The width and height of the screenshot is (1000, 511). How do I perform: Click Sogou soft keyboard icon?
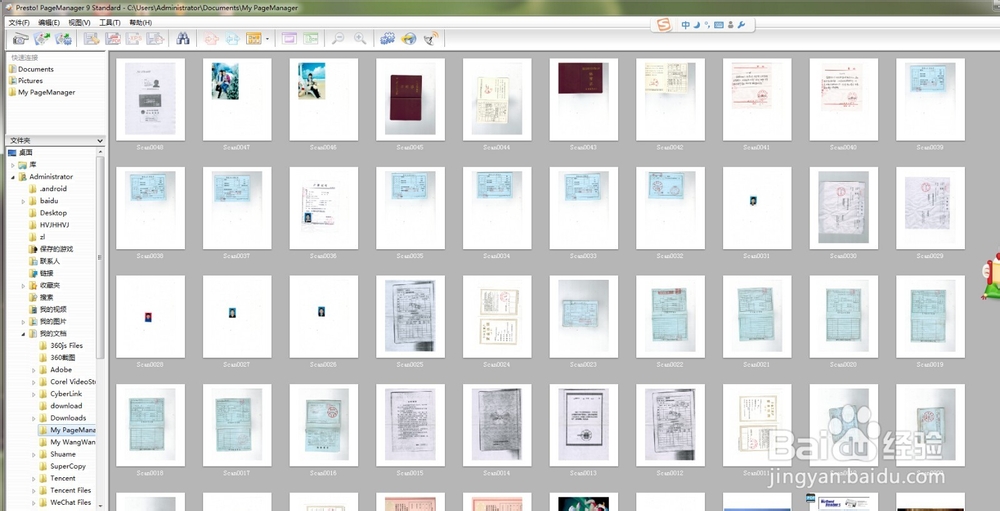coord(719,25)
